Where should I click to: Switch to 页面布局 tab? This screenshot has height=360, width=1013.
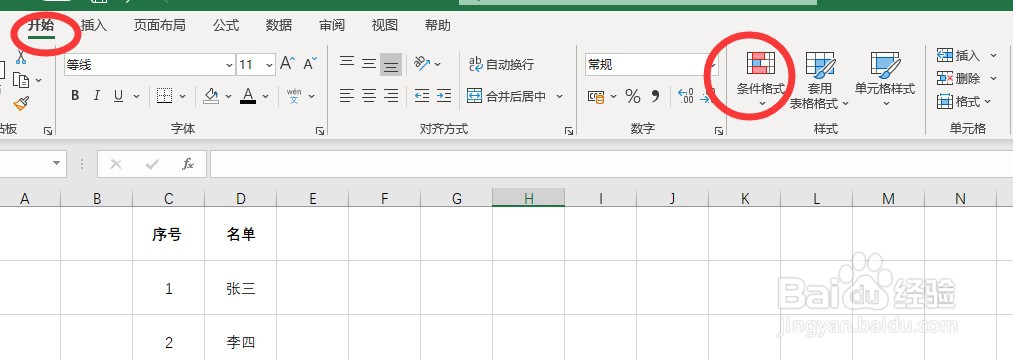(x=160, y=26)
